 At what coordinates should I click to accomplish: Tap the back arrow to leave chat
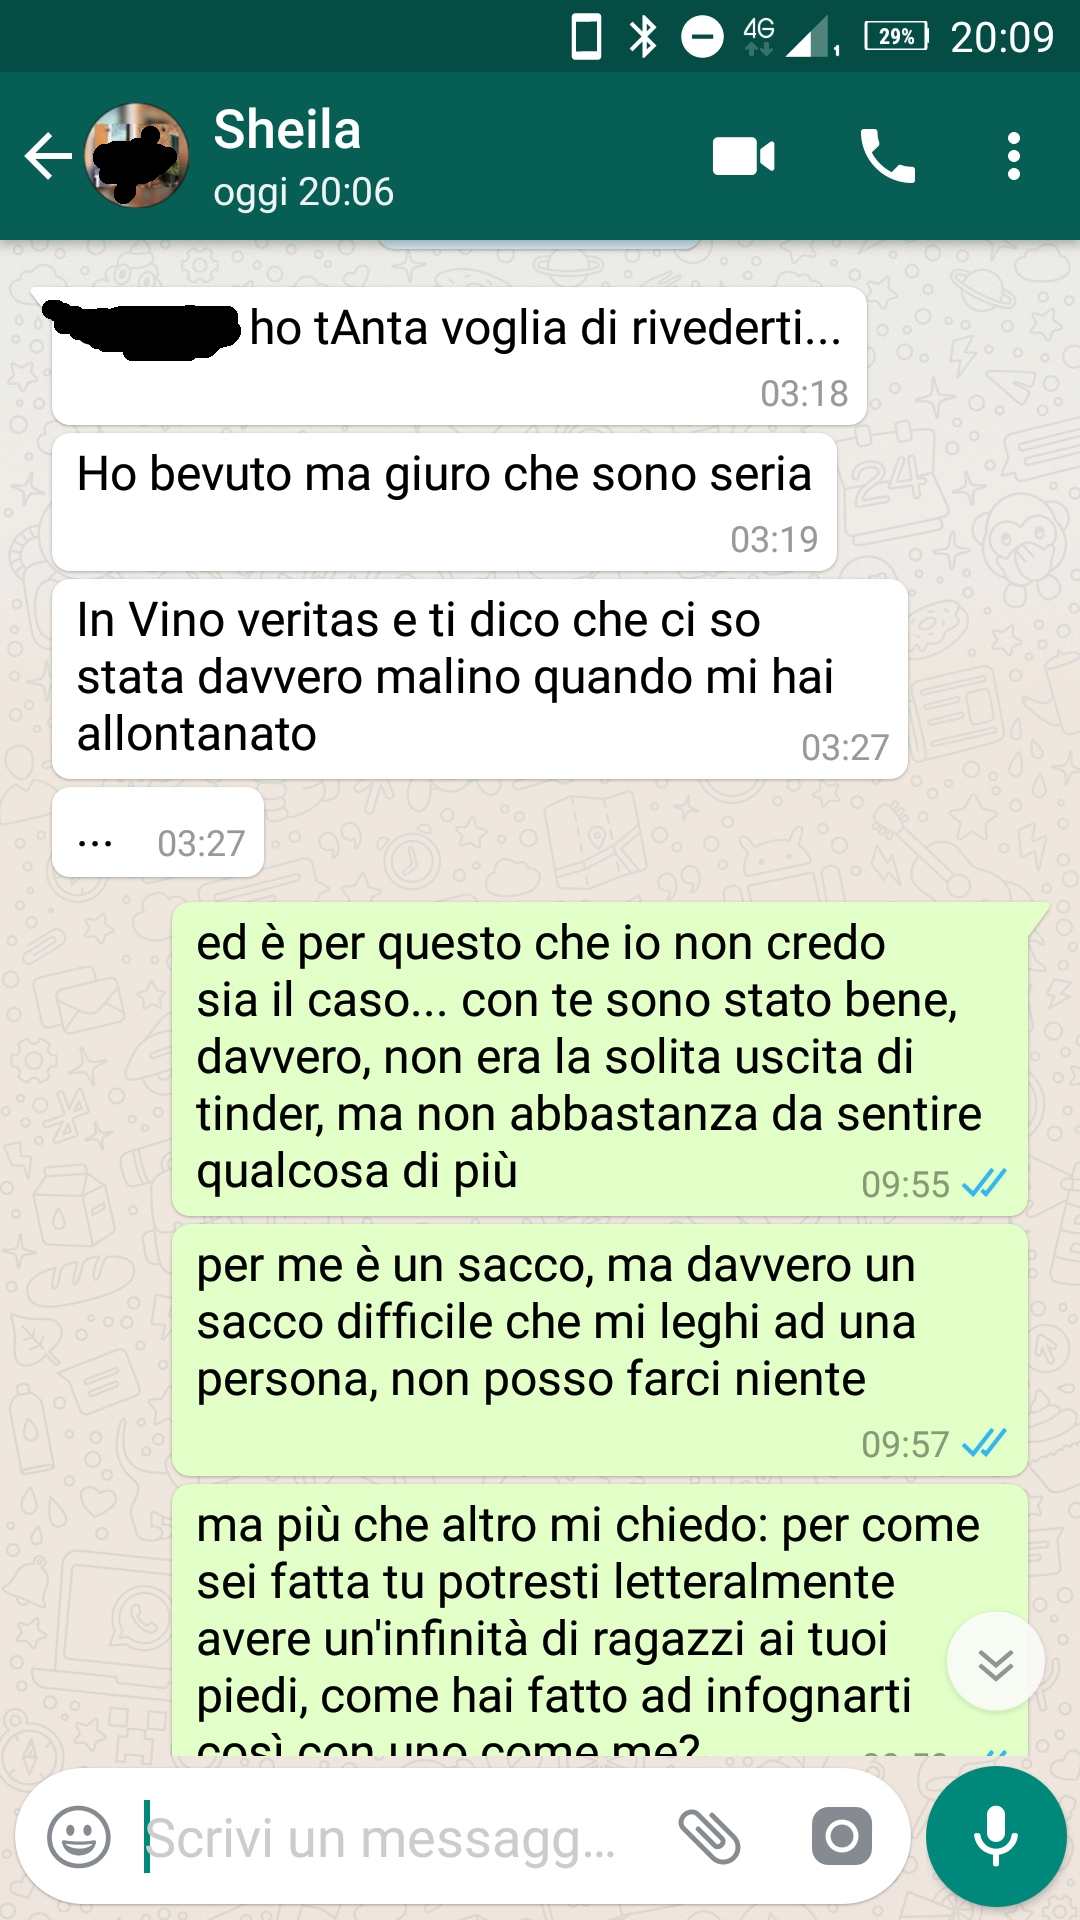tap(48, 157)
